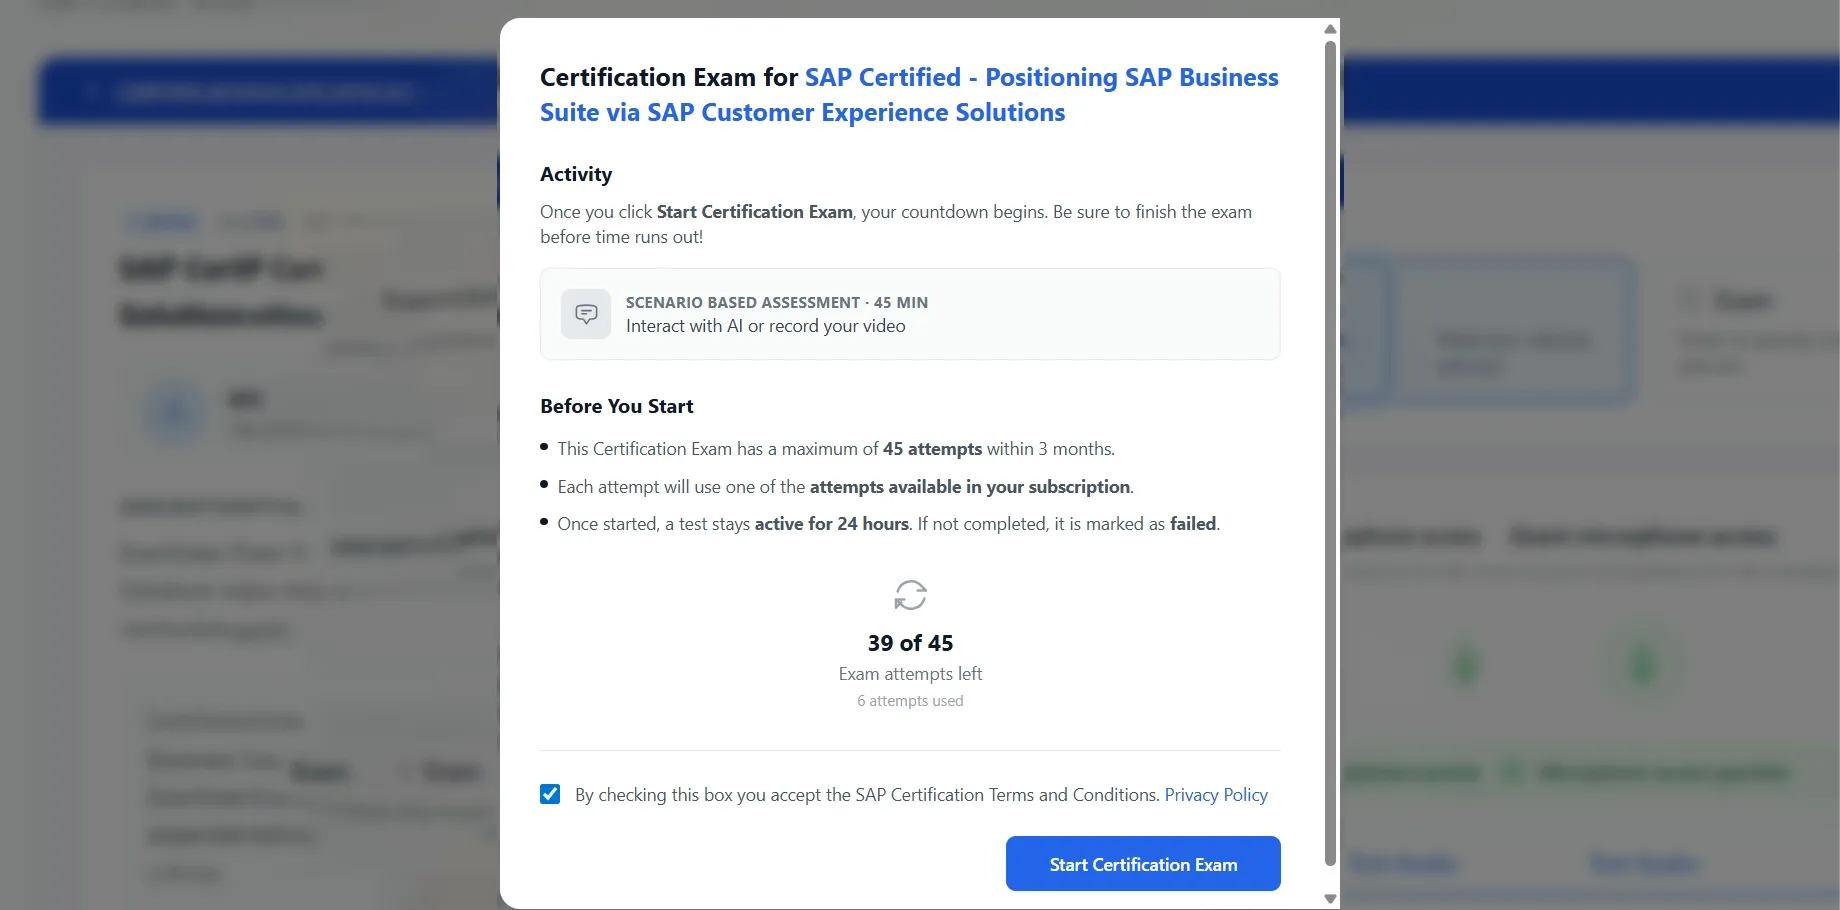
Task: Click the dialog scrollbar down arrow
Action: pos(1330,898)
